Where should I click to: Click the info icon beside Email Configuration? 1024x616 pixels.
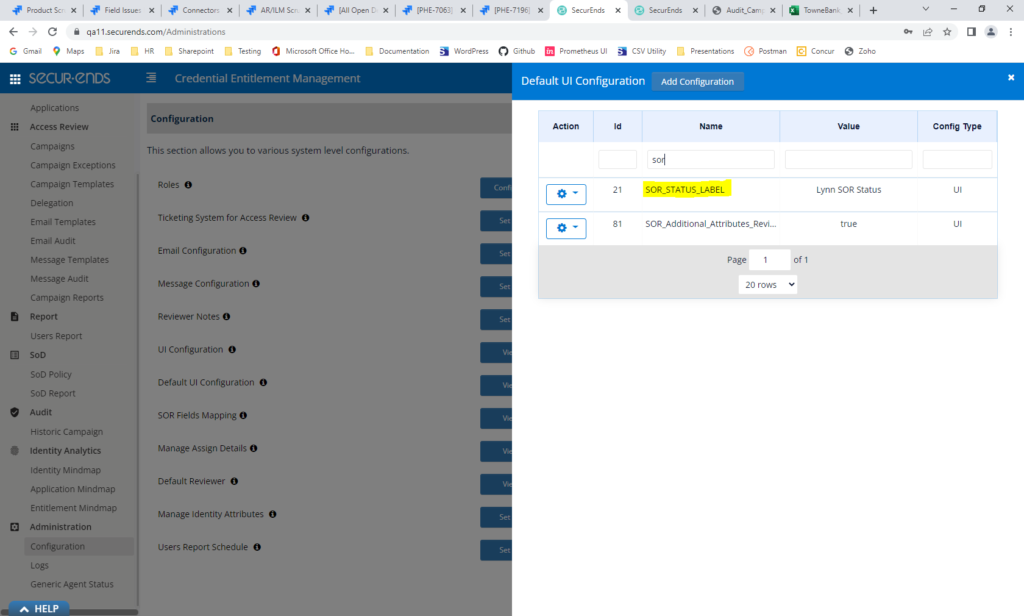pyautogui.click(x=243, y=251)
